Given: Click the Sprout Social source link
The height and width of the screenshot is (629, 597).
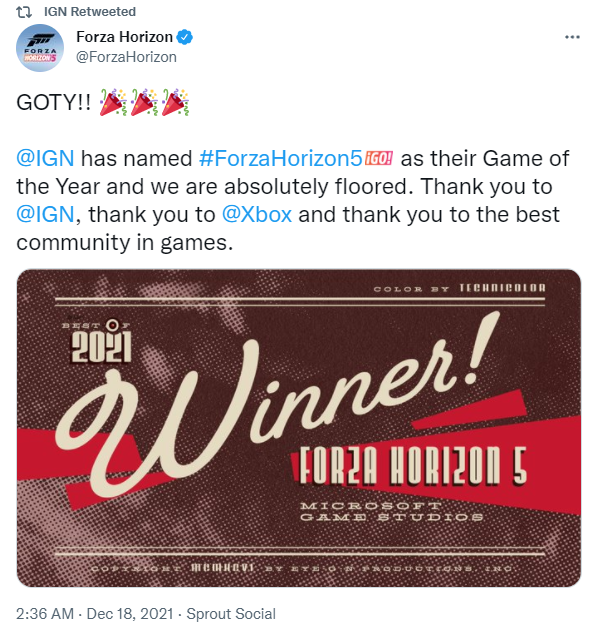Looking at the screenshot, I should point(231,614).
